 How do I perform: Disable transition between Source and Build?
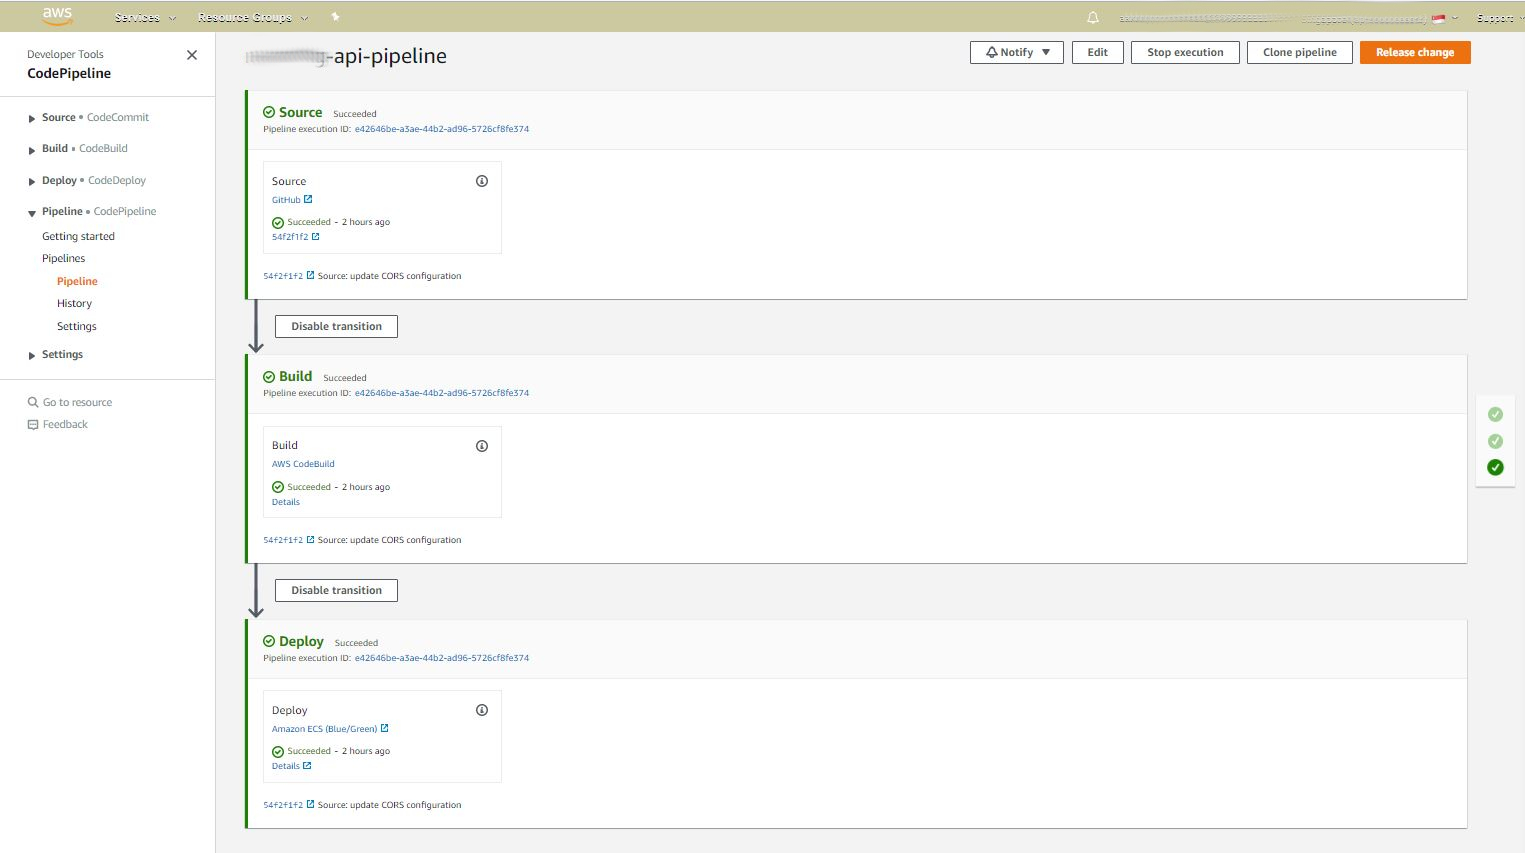click(x=336, y=326)
